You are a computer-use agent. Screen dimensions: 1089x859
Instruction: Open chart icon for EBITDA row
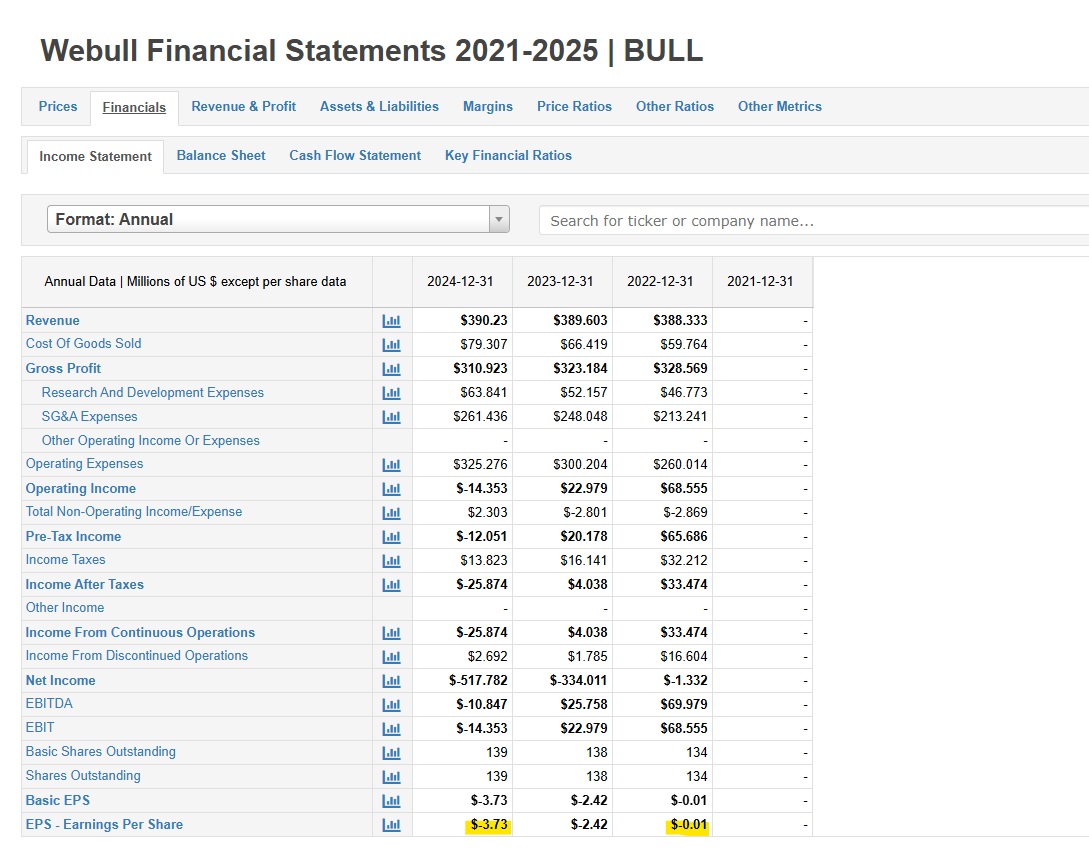392,705
